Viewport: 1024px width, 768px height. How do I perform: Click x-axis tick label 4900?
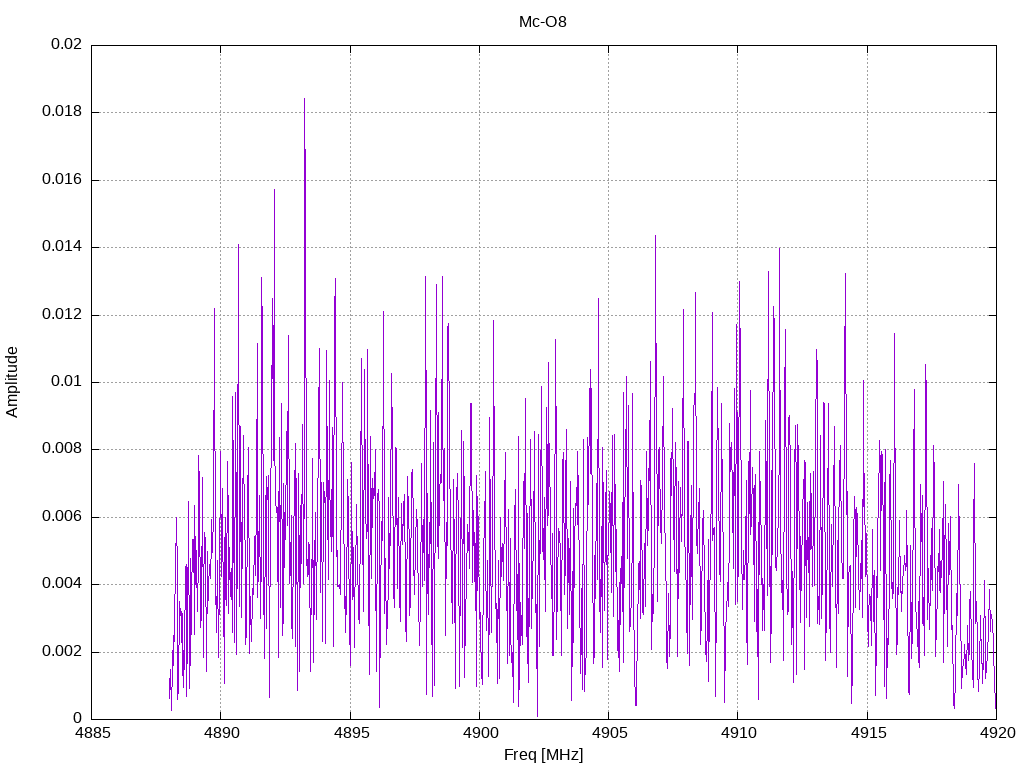(480, 733)
